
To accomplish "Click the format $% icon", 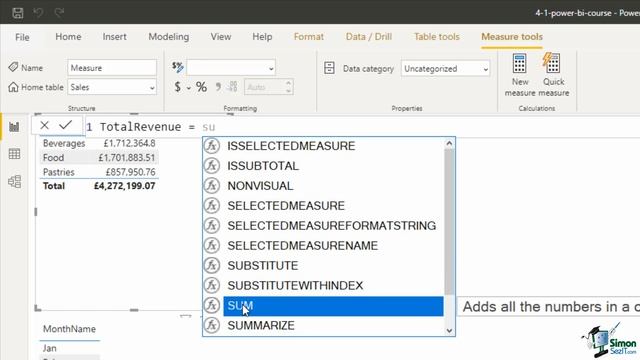I will pos(178,67).
